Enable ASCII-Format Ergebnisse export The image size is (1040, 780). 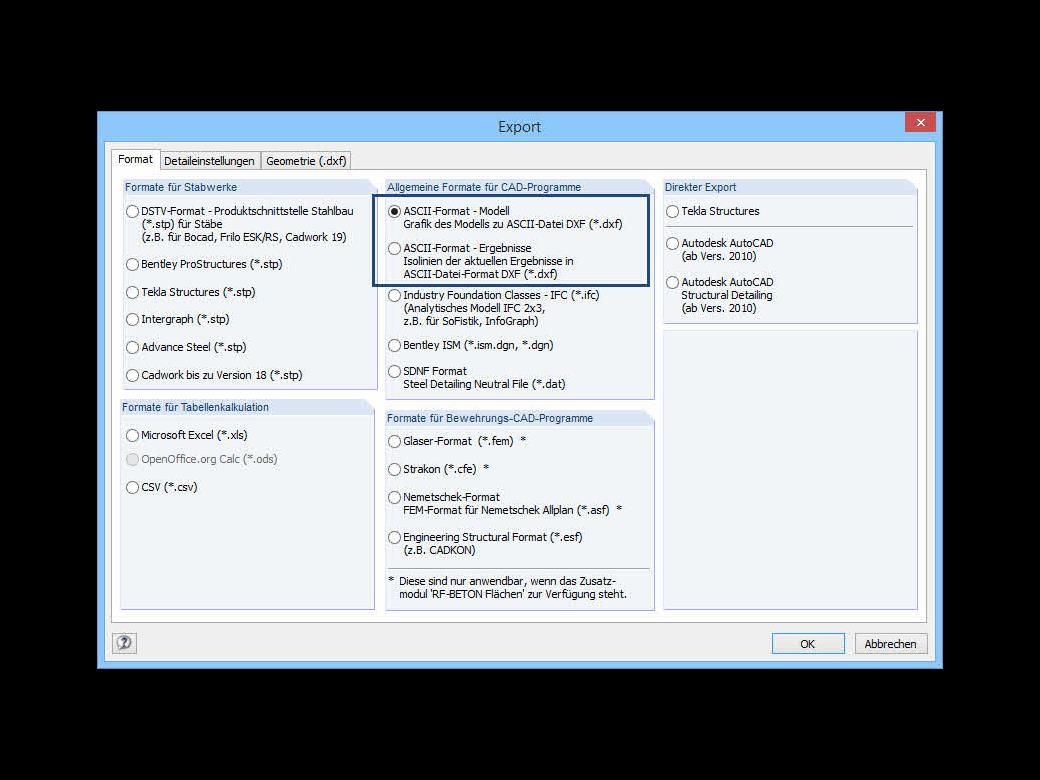tap(395, 248)
